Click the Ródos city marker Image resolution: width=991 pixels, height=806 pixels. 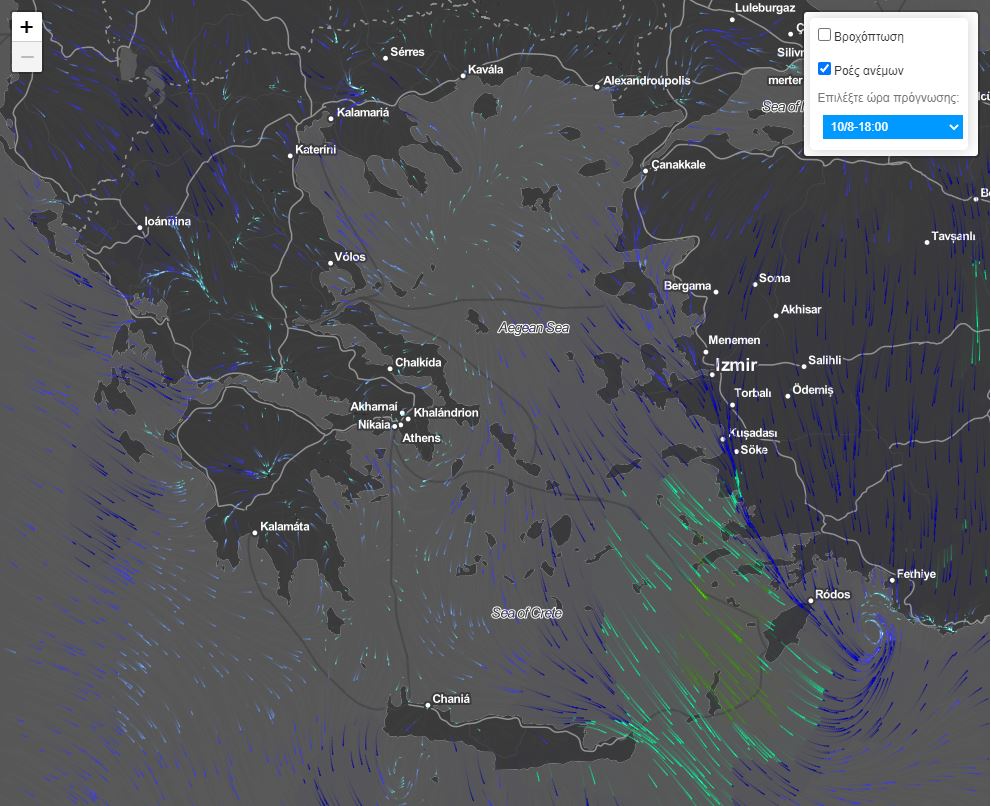click(810, 601)
